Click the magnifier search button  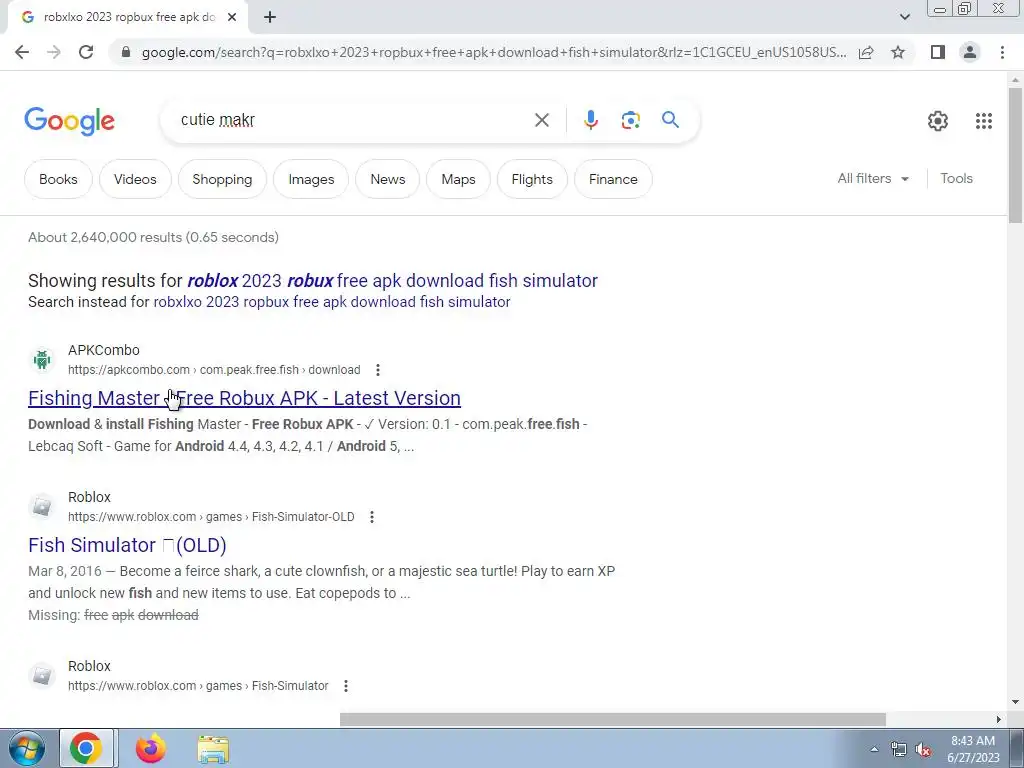tap(670, 120)
